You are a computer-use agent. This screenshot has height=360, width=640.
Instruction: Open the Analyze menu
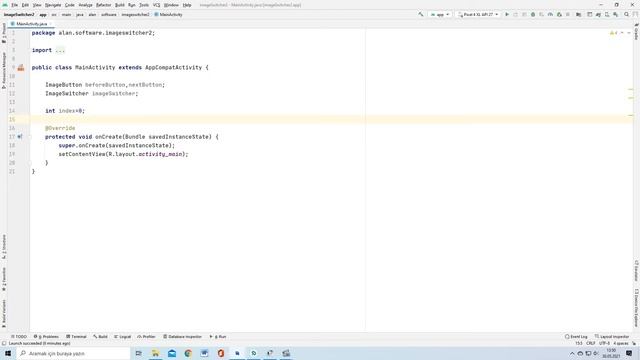(x=85, y=5)
